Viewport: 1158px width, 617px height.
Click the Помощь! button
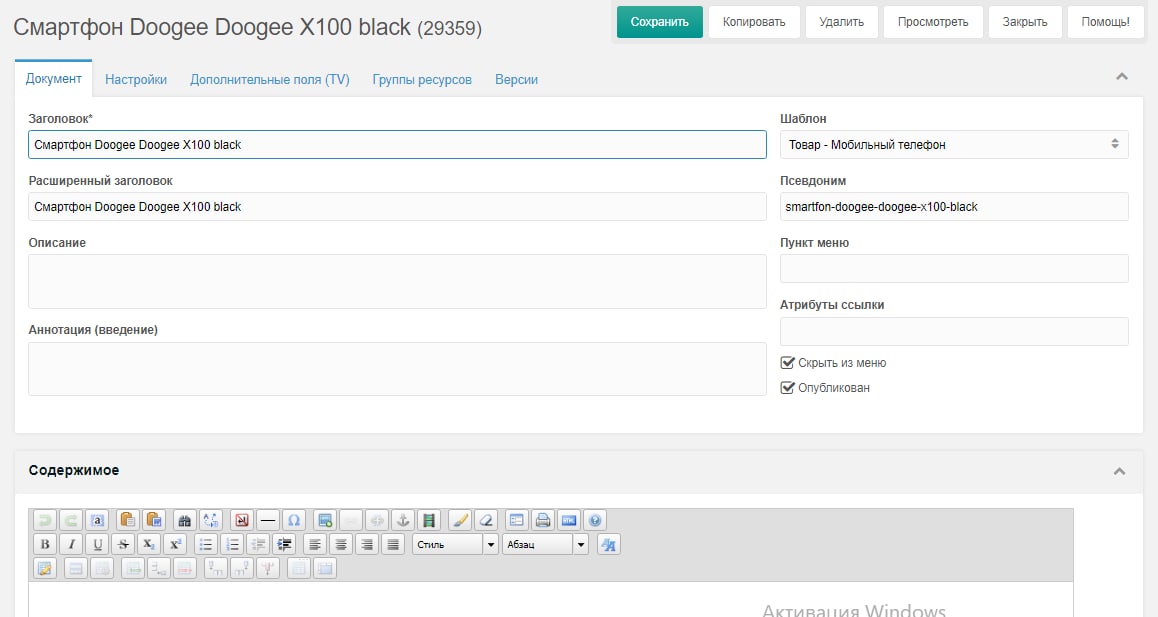click(1105, 22)
